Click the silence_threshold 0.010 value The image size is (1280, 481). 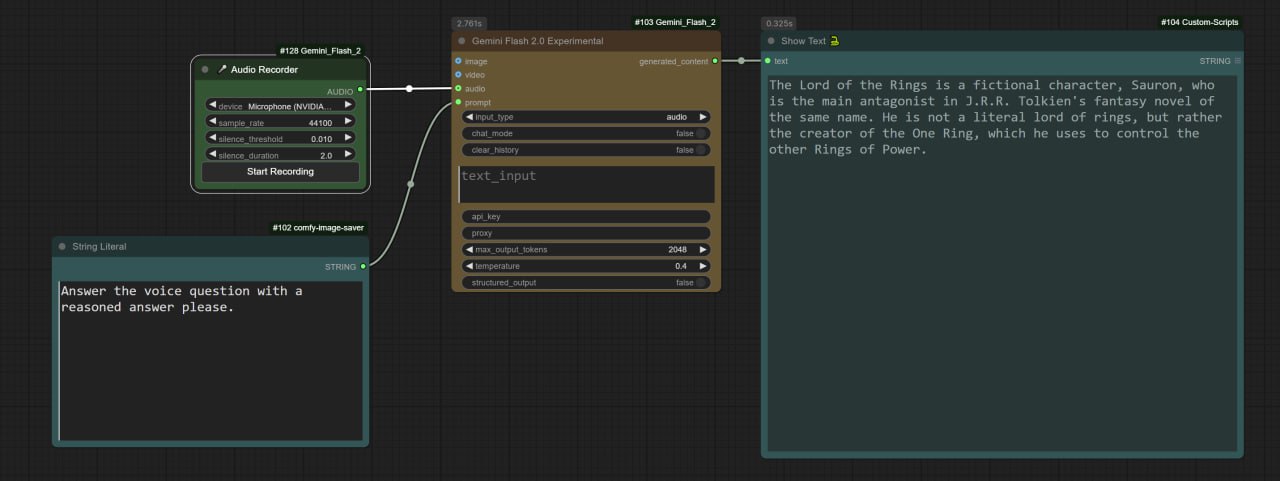click(321, 139)
